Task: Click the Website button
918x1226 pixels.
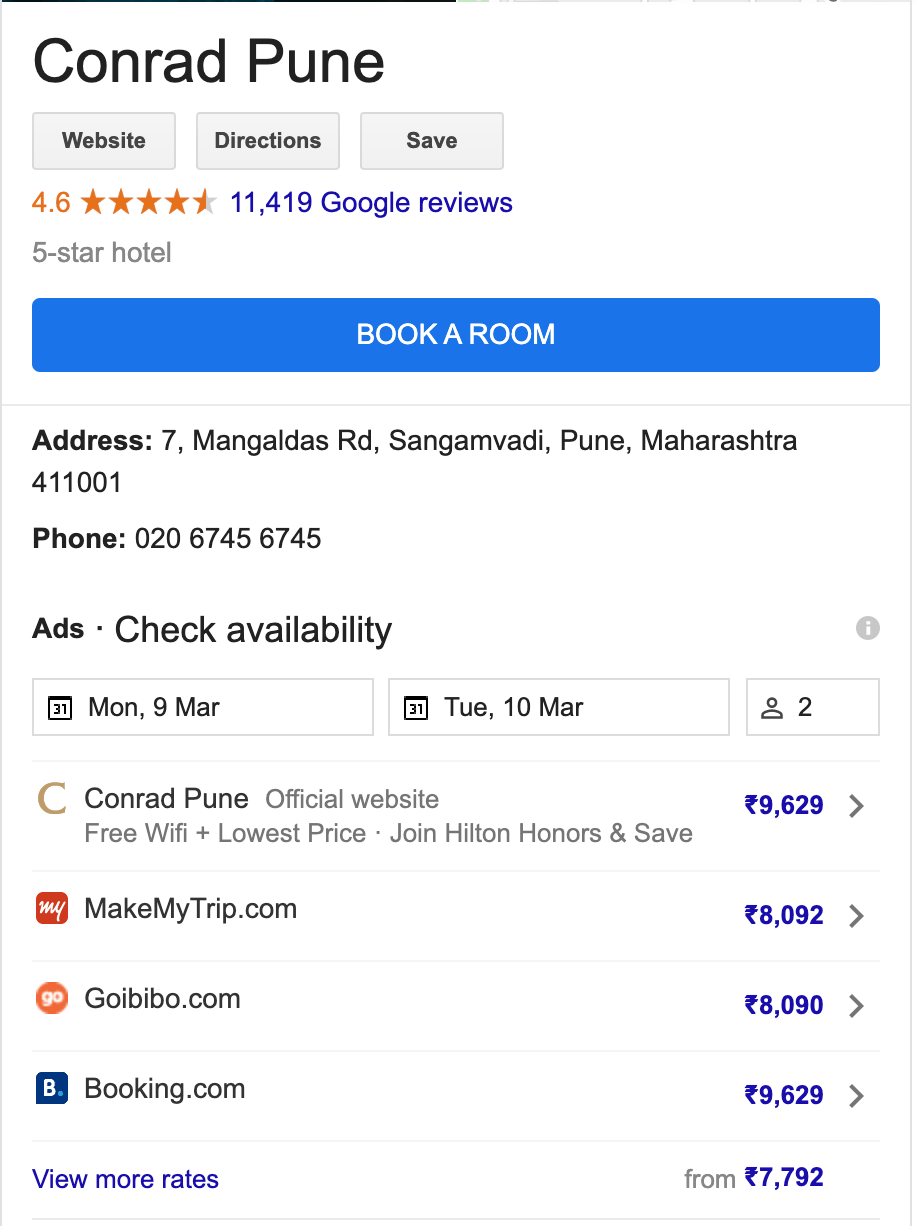Action: coord(104,141)
